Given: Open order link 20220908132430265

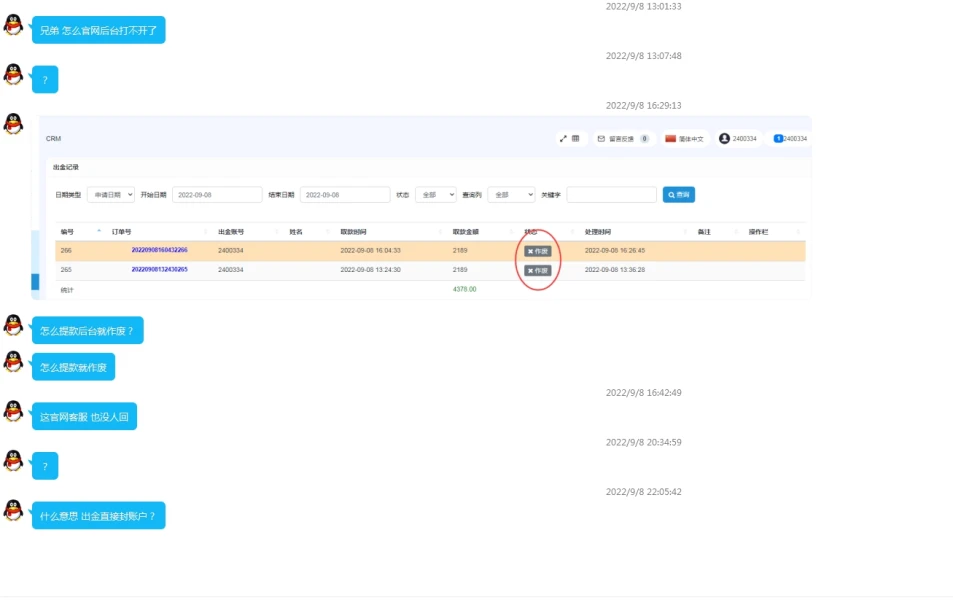Looking at the screenshot, I should click(159, 270).
